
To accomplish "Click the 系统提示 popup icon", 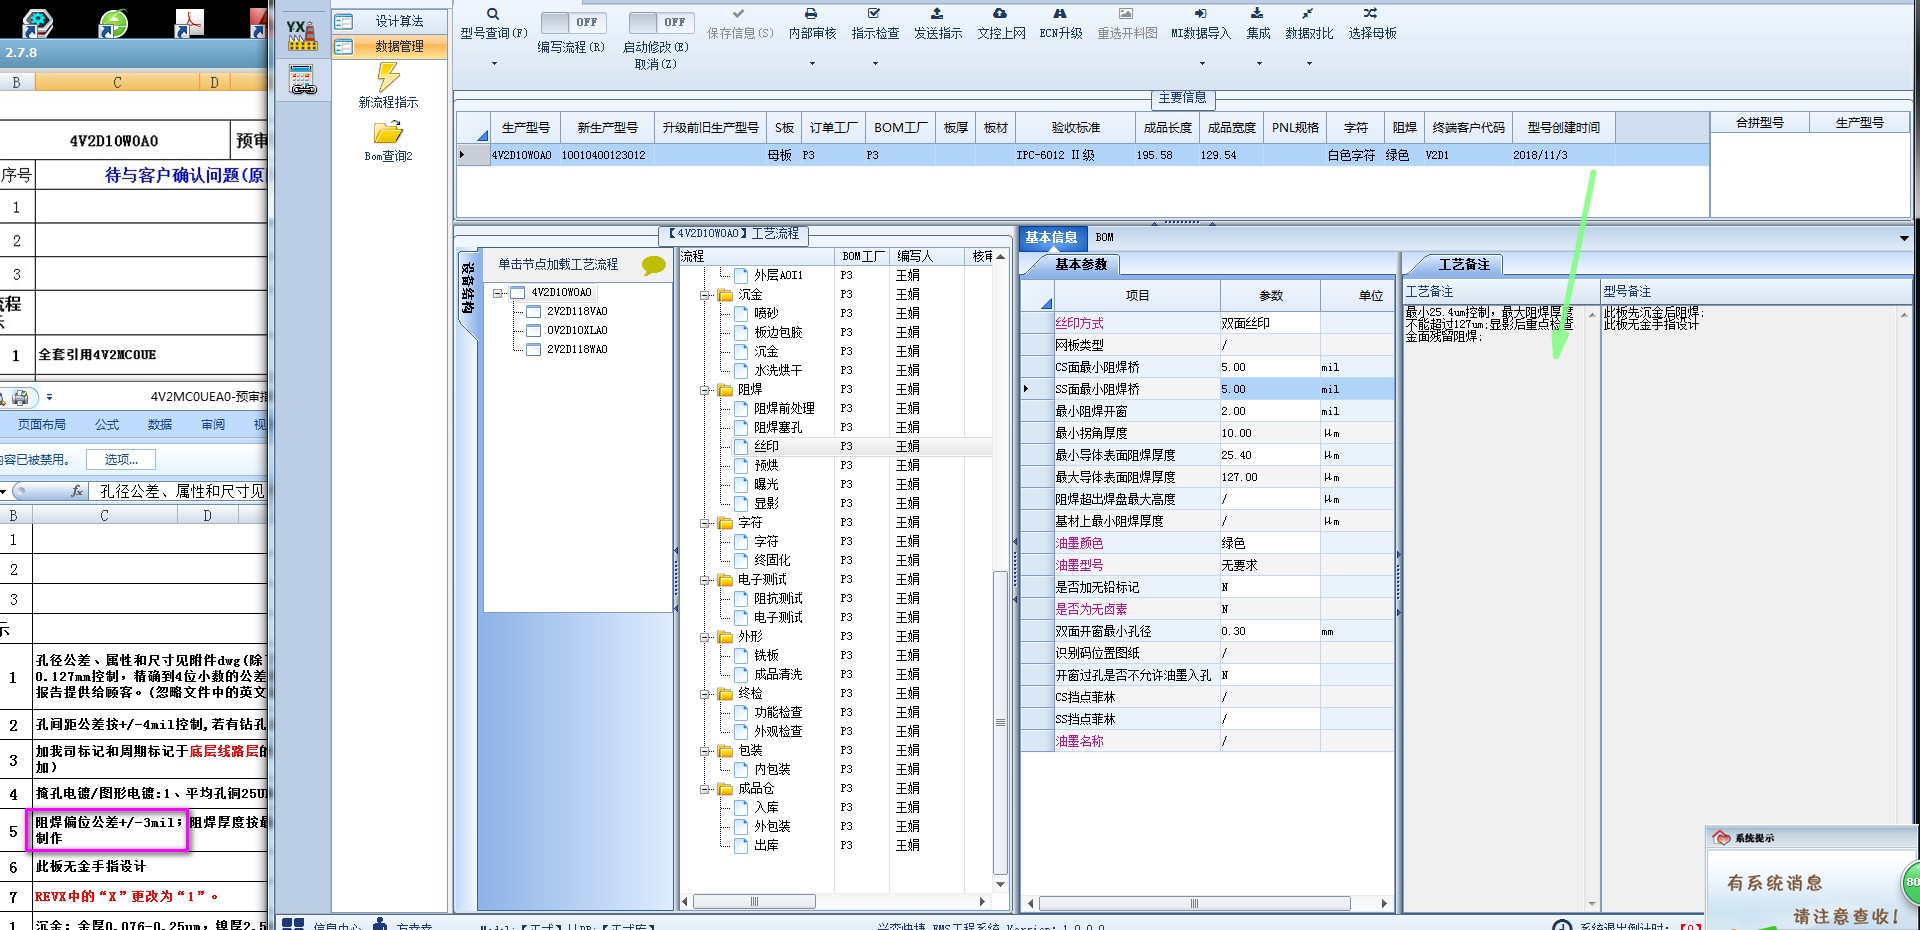I will click(1721, 838).
